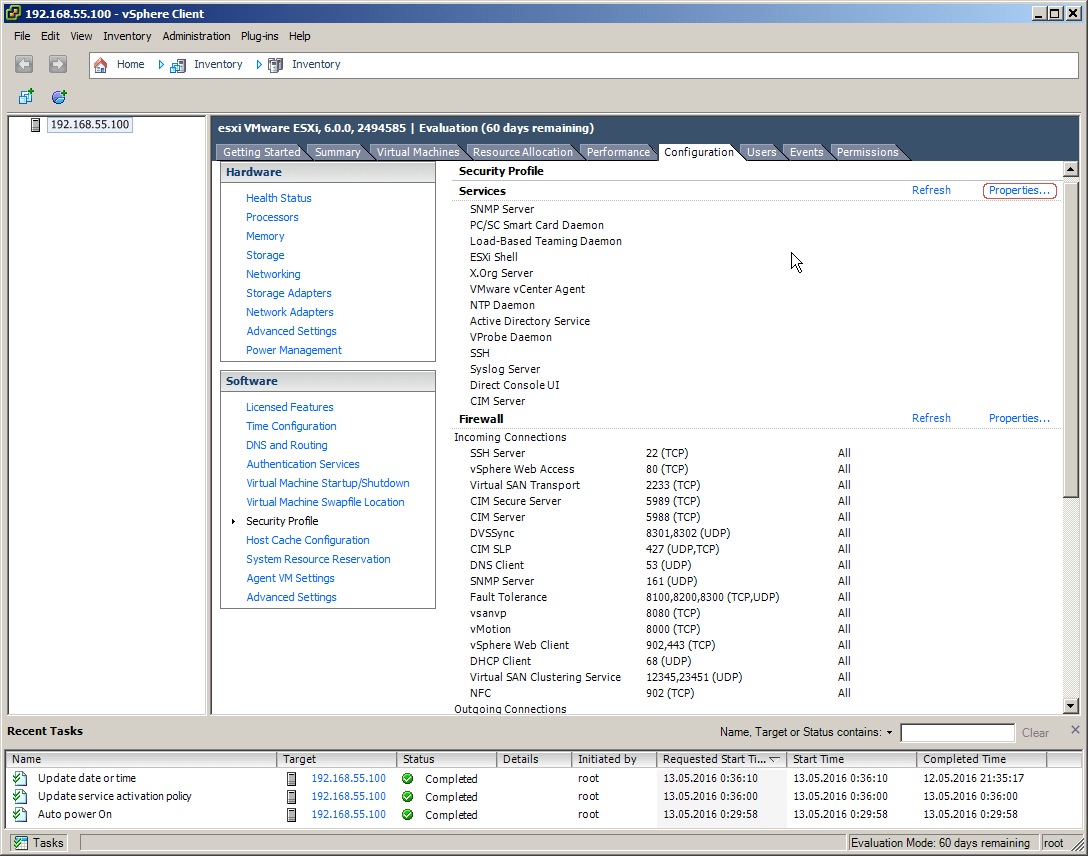Click the scroll down arrow in Configuration panel
1088x856 pixels.
(1070, 705)
